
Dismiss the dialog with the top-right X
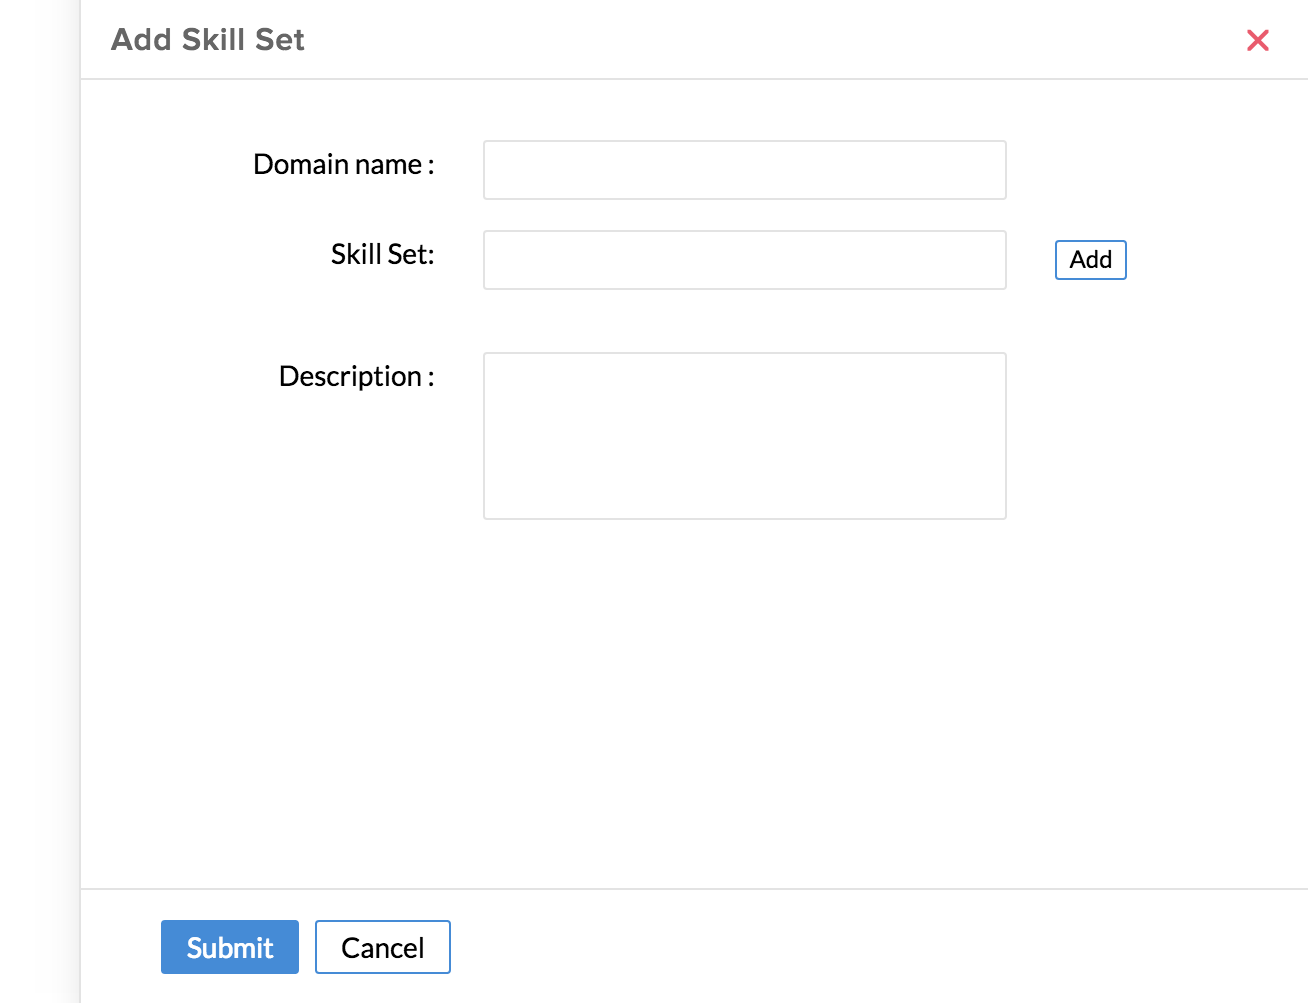[1257, 40]
